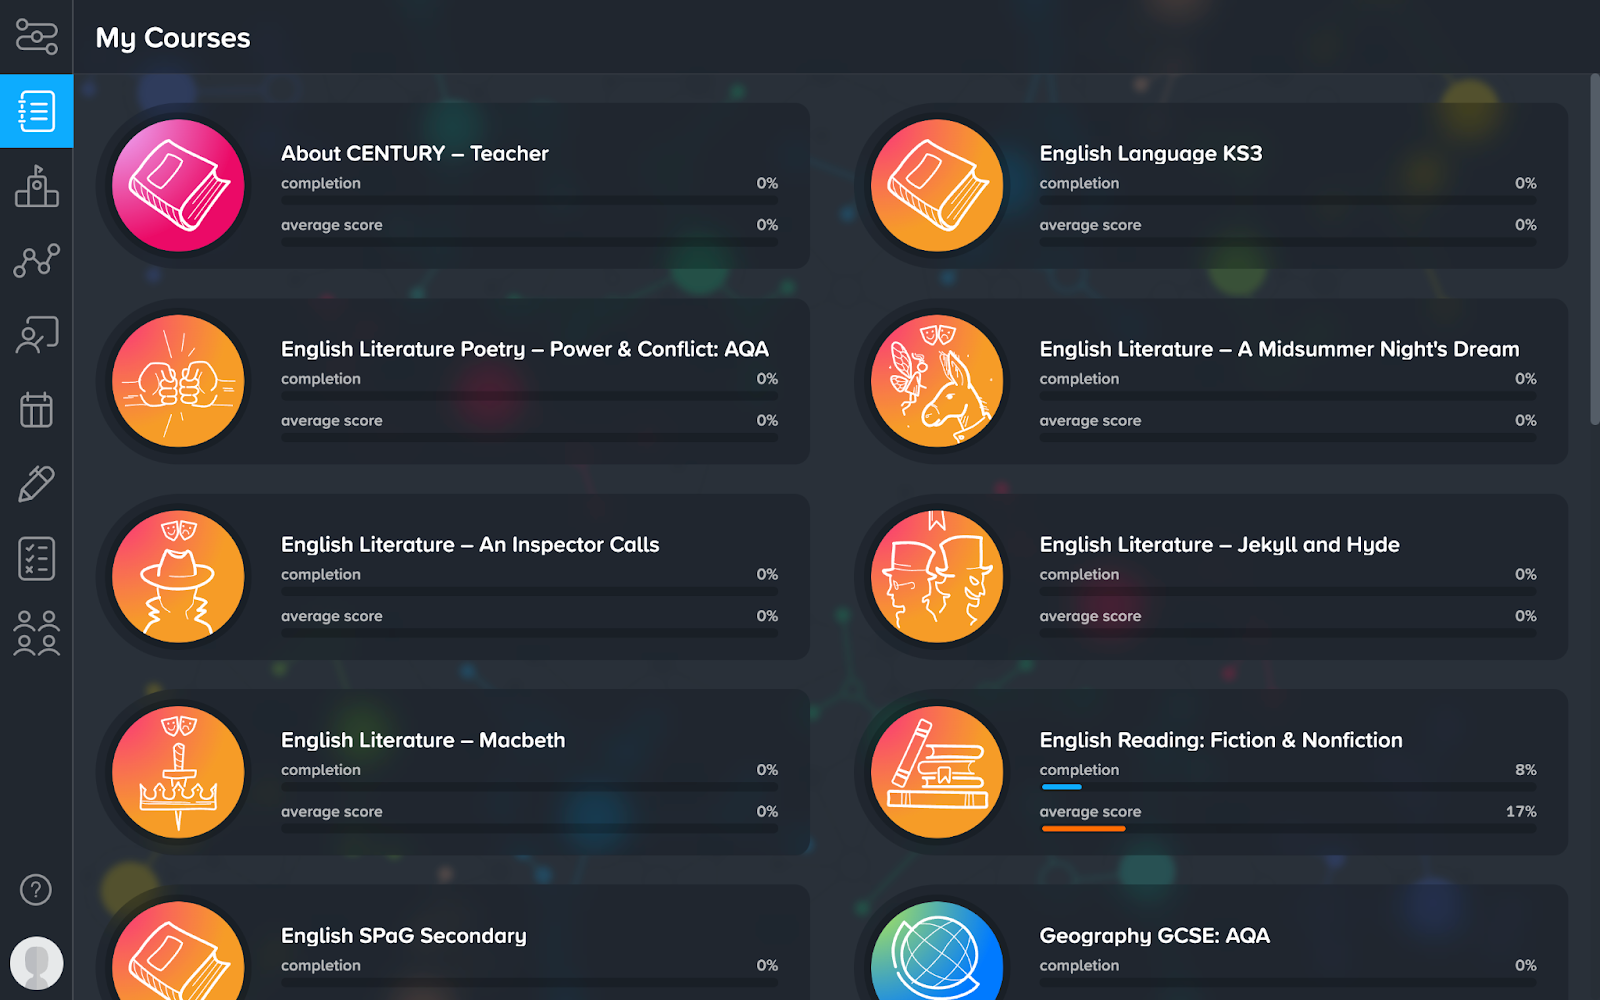Click English Reading average score bar
Viewport: 1600px width, 1000px height.
pos(1288,829)
